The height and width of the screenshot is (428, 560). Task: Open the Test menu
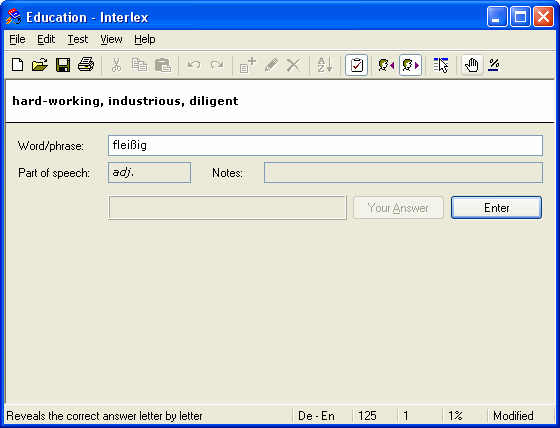tap(78, 39)
